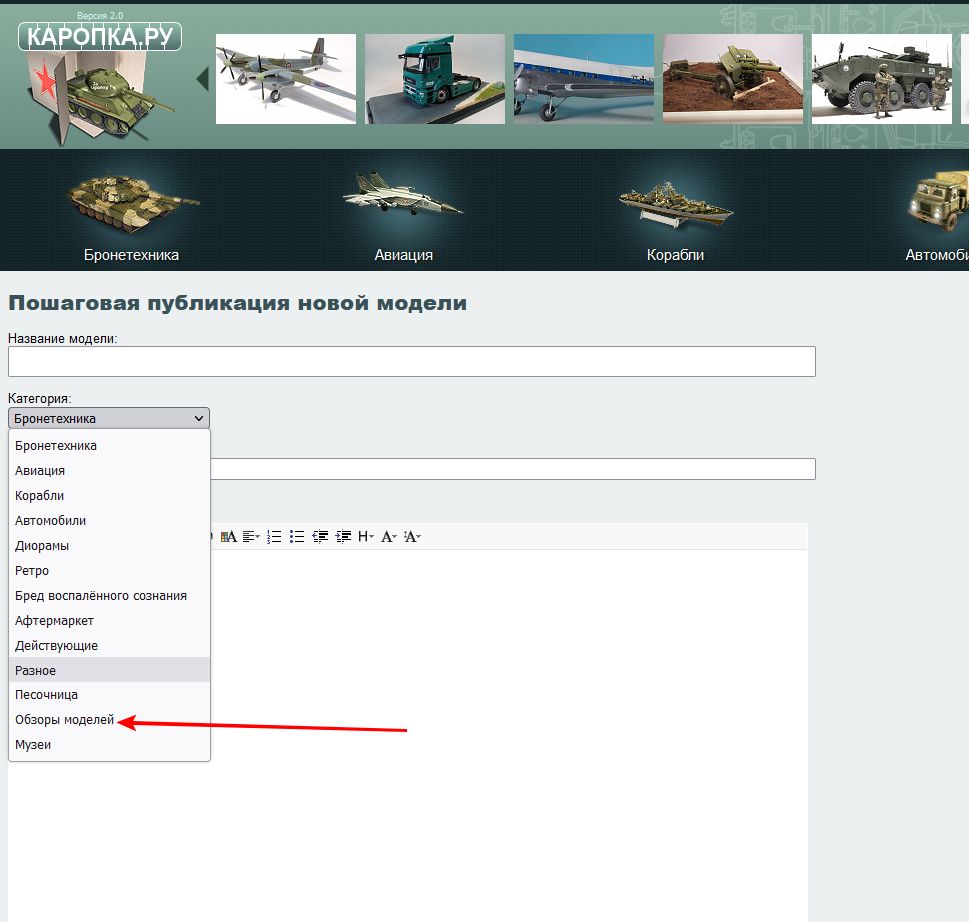Open the font family (A) dropdown
Image resolution: width=969 pixels, height=922 pixels.
389,537
